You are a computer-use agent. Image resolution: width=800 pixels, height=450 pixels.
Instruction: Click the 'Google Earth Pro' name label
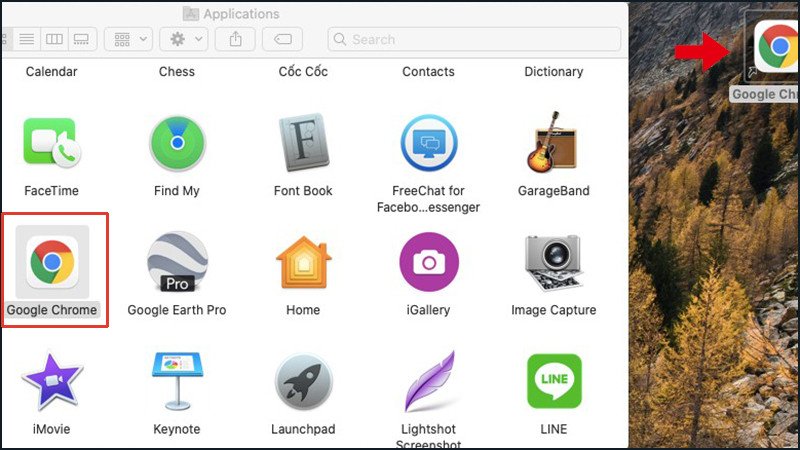(x=177, y=310)
